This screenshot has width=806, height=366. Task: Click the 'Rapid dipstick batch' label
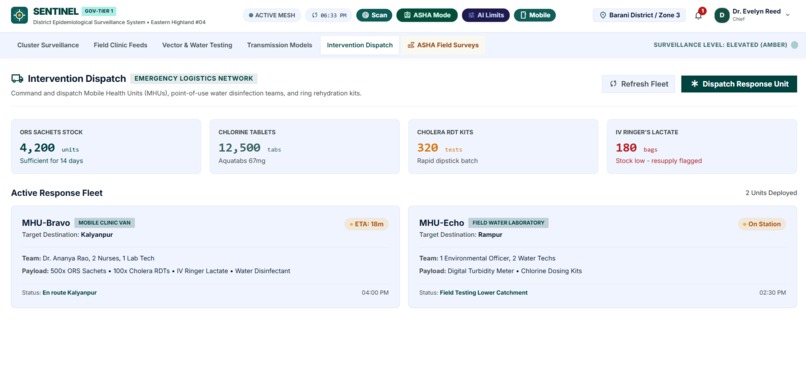[x=447, y=161]
